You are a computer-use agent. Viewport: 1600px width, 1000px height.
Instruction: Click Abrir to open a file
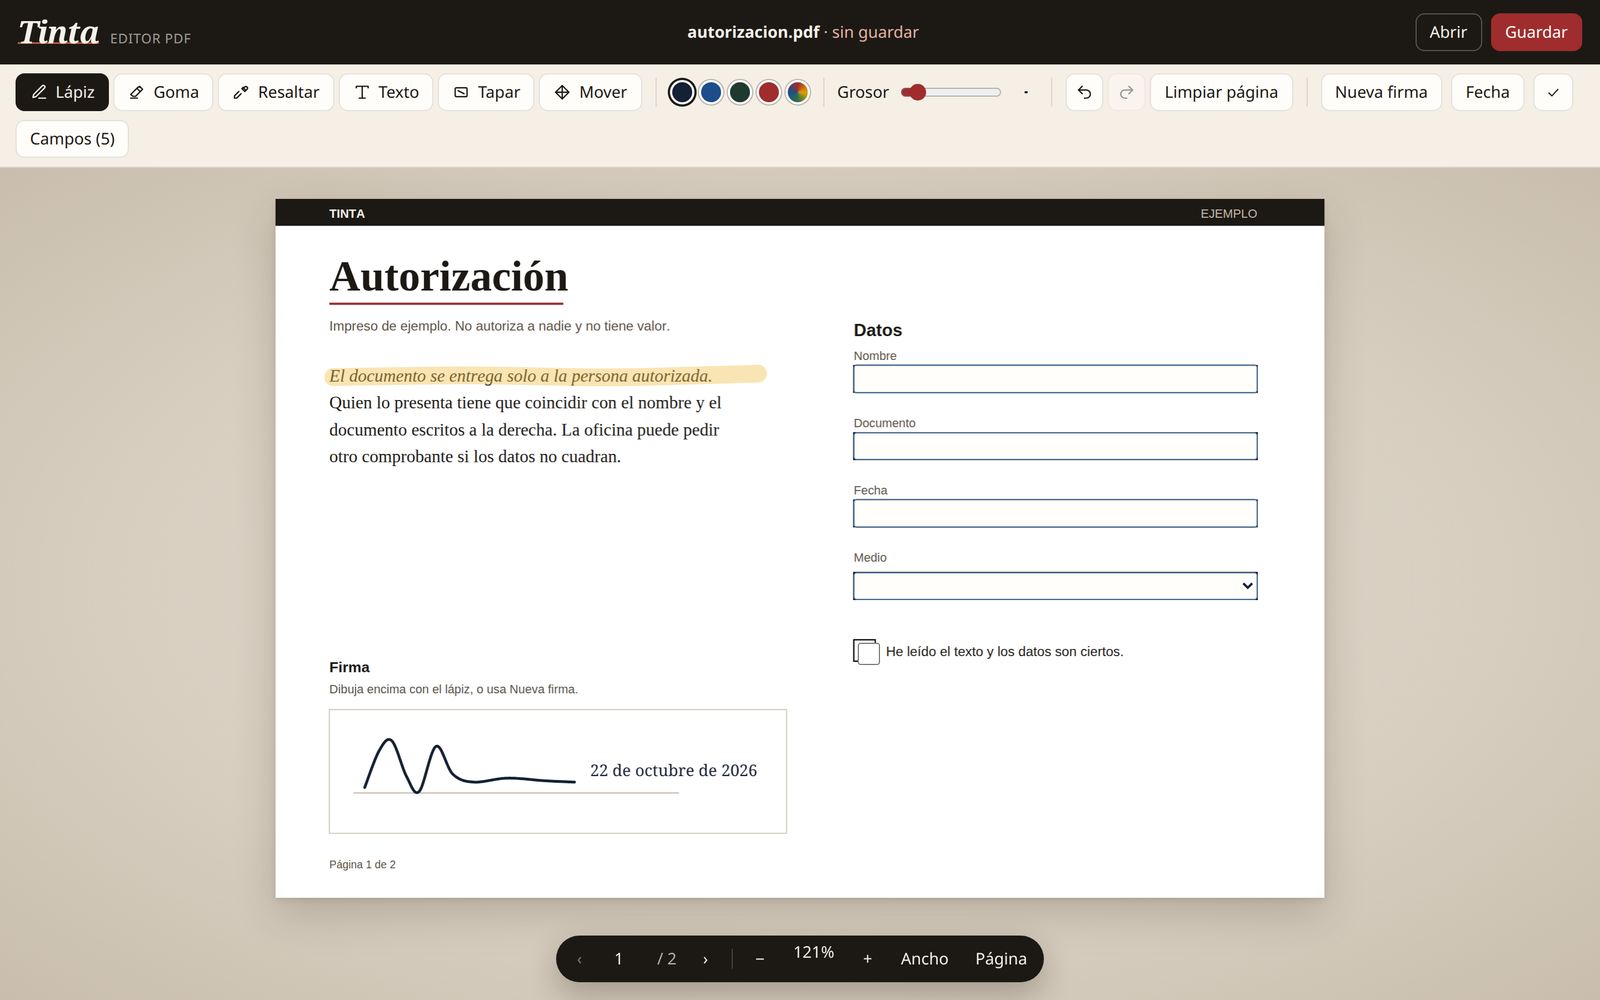click(x=1448, y=32)
